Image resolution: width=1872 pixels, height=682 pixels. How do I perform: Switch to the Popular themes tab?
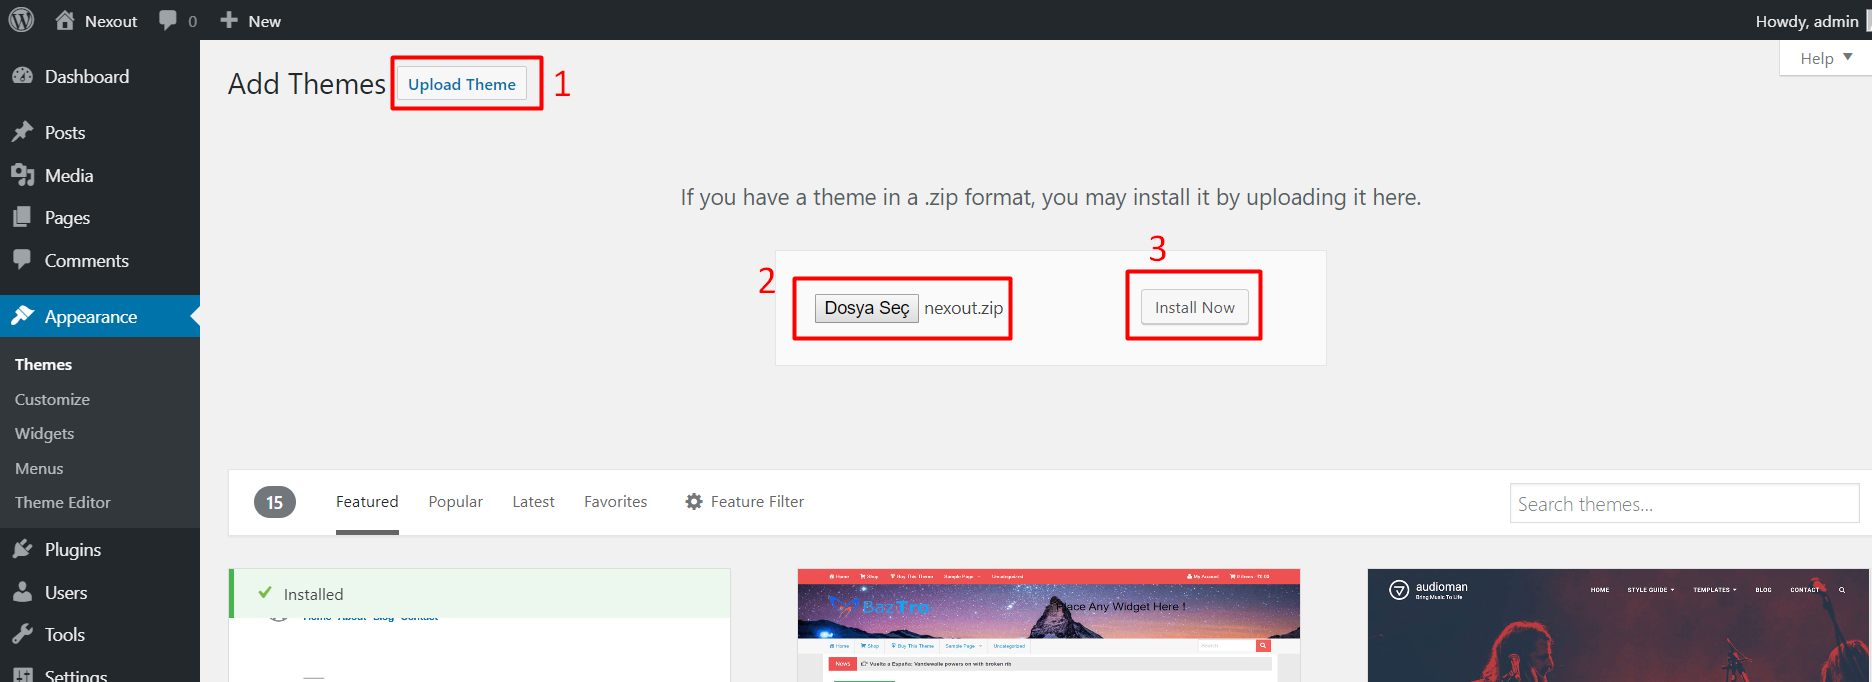coord(455,502)
